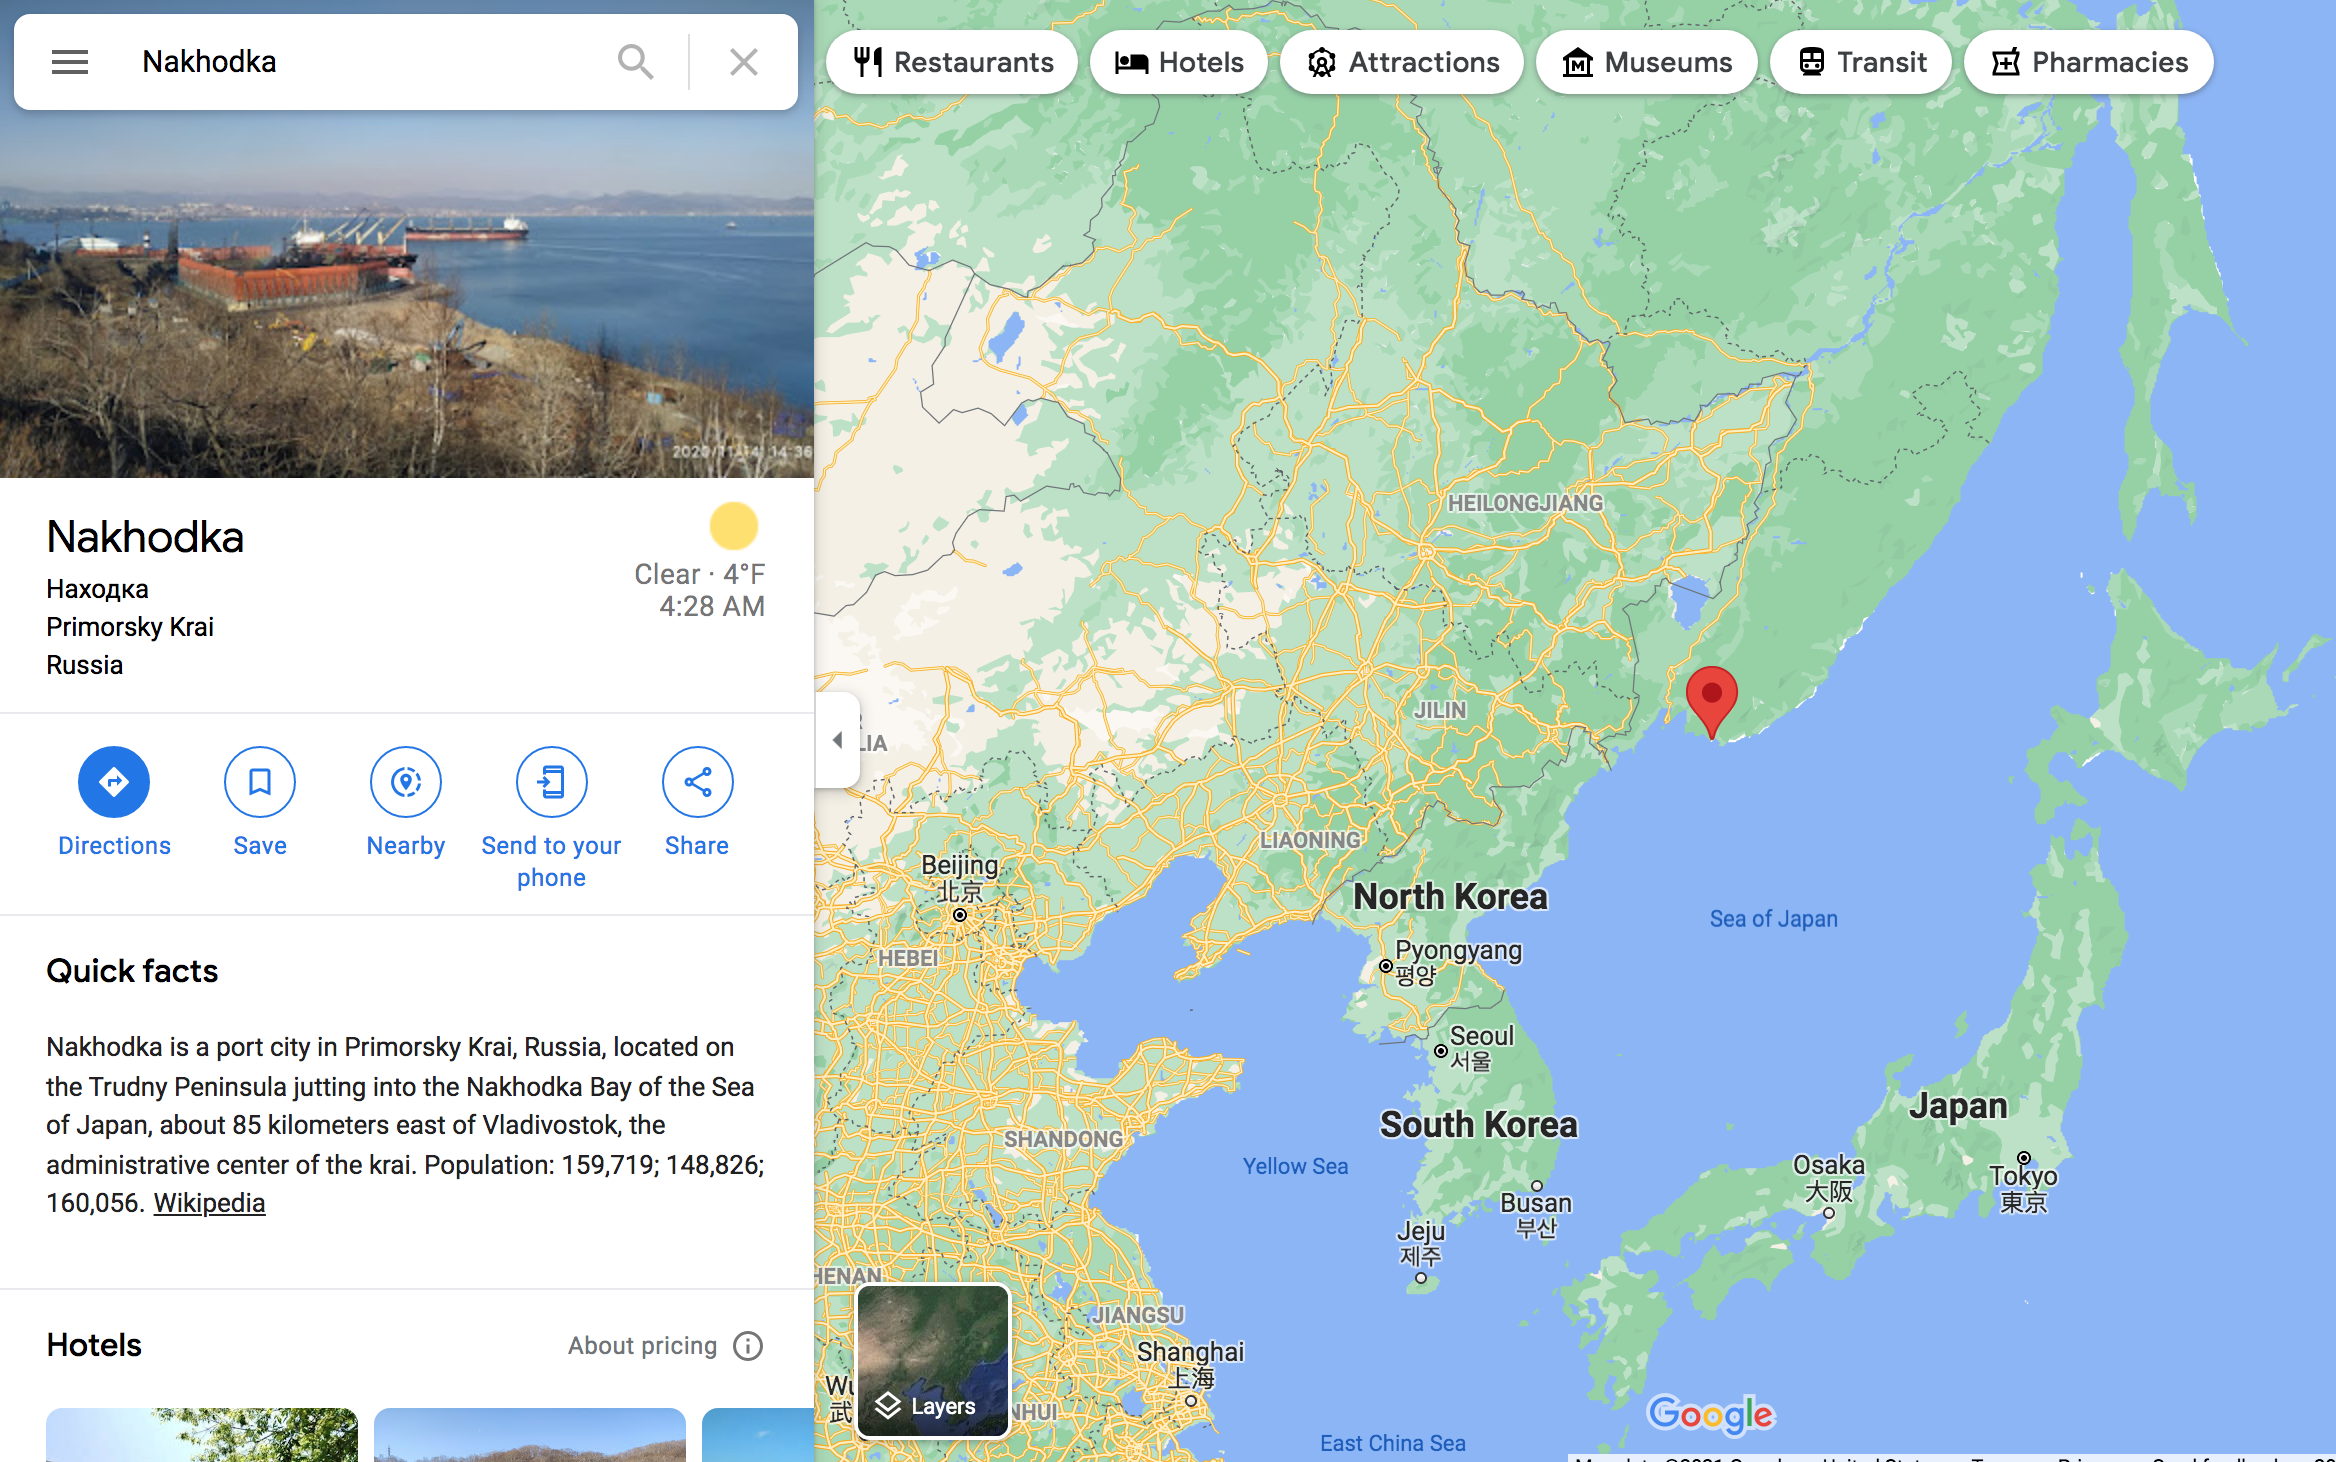Share Nakhodka location icon
This screenshot has width=2336, height=1462.
[698, 782]
